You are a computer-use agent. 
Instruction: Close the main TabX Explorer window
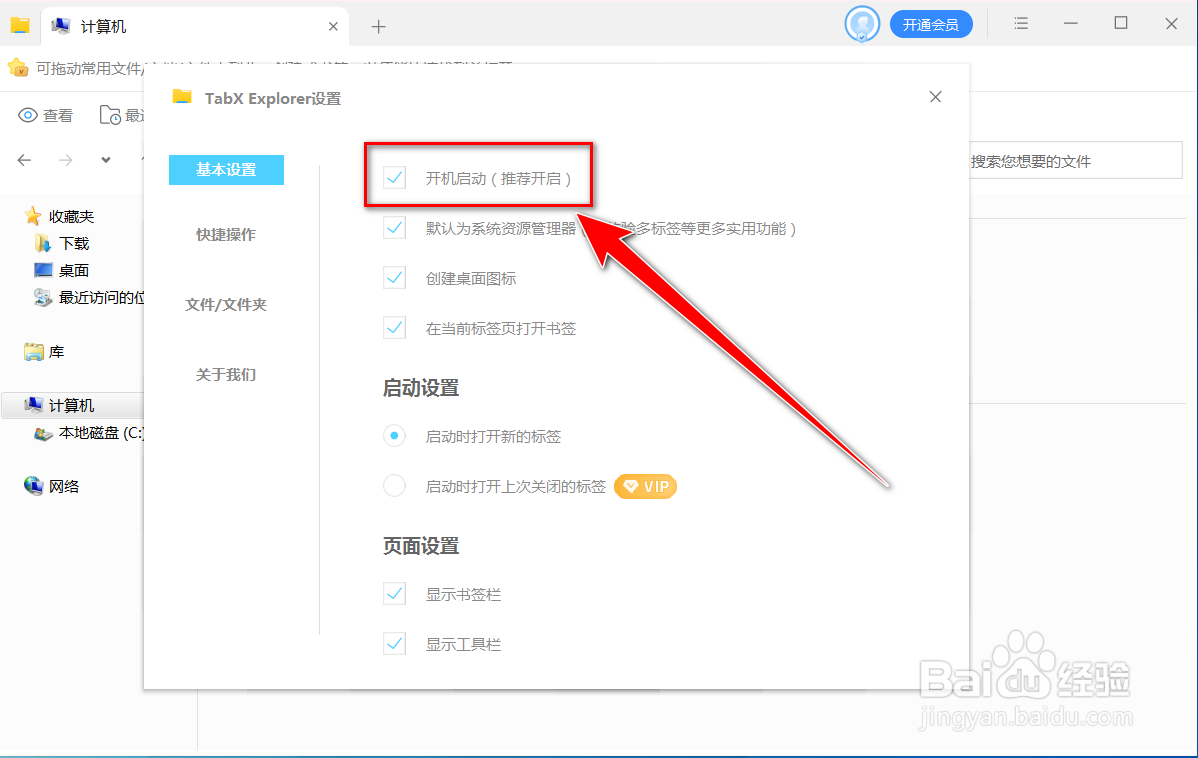[1171, 24]
